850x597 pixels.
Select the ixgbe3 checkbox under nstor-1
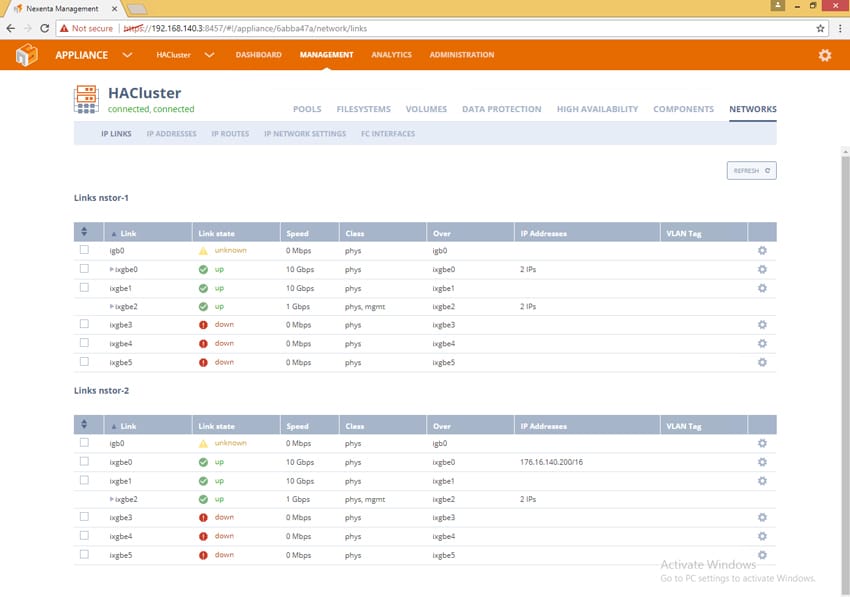pos(84,324)
